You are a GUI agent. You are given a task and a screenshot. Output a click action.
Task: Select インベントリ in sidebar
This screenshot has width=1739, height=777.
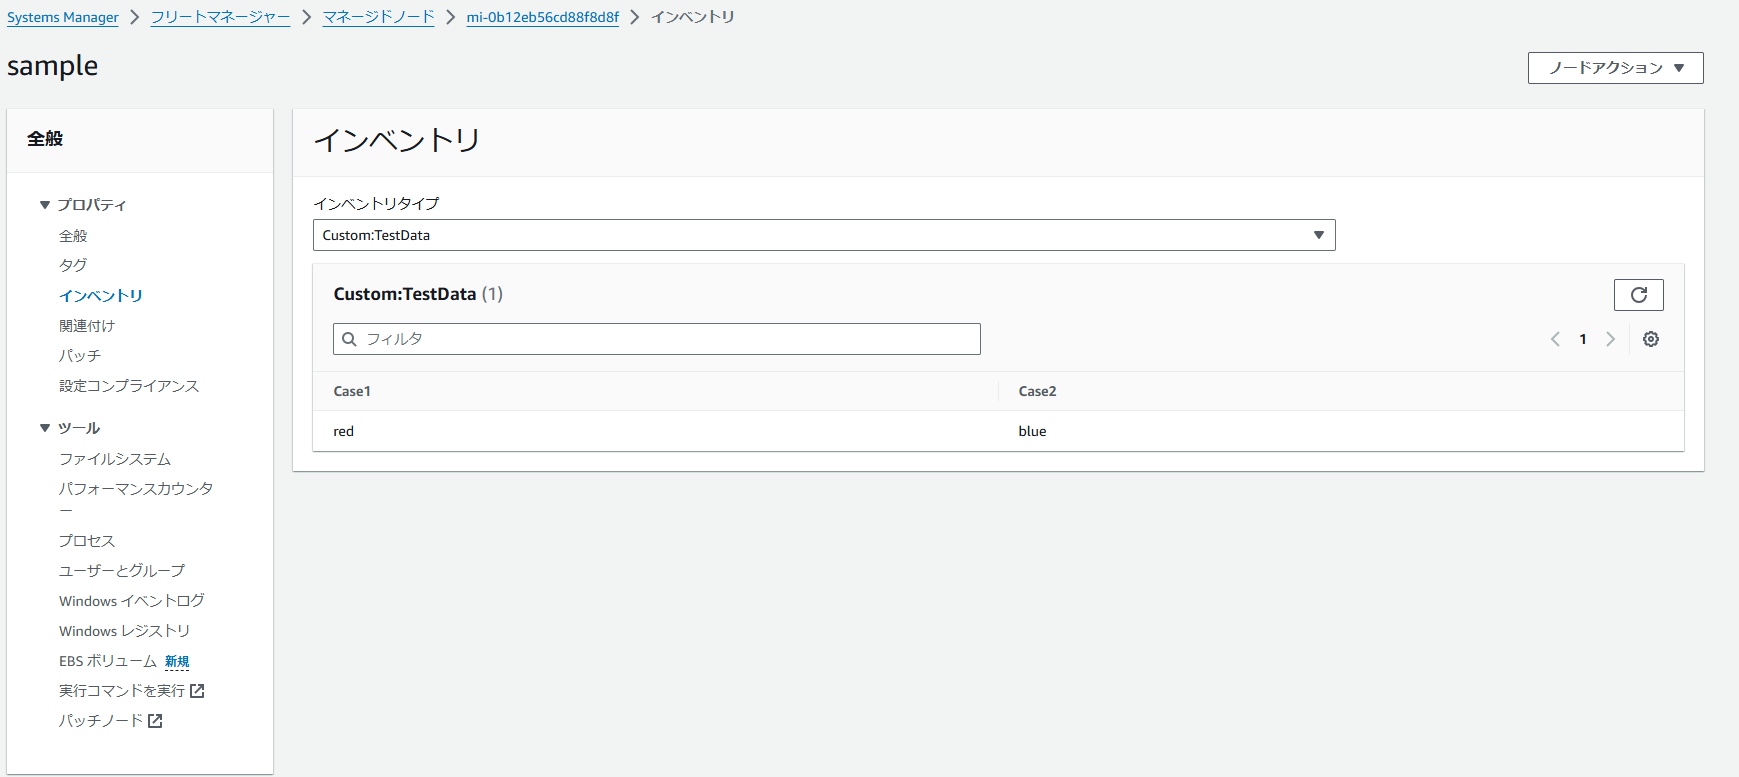[101, 296]
